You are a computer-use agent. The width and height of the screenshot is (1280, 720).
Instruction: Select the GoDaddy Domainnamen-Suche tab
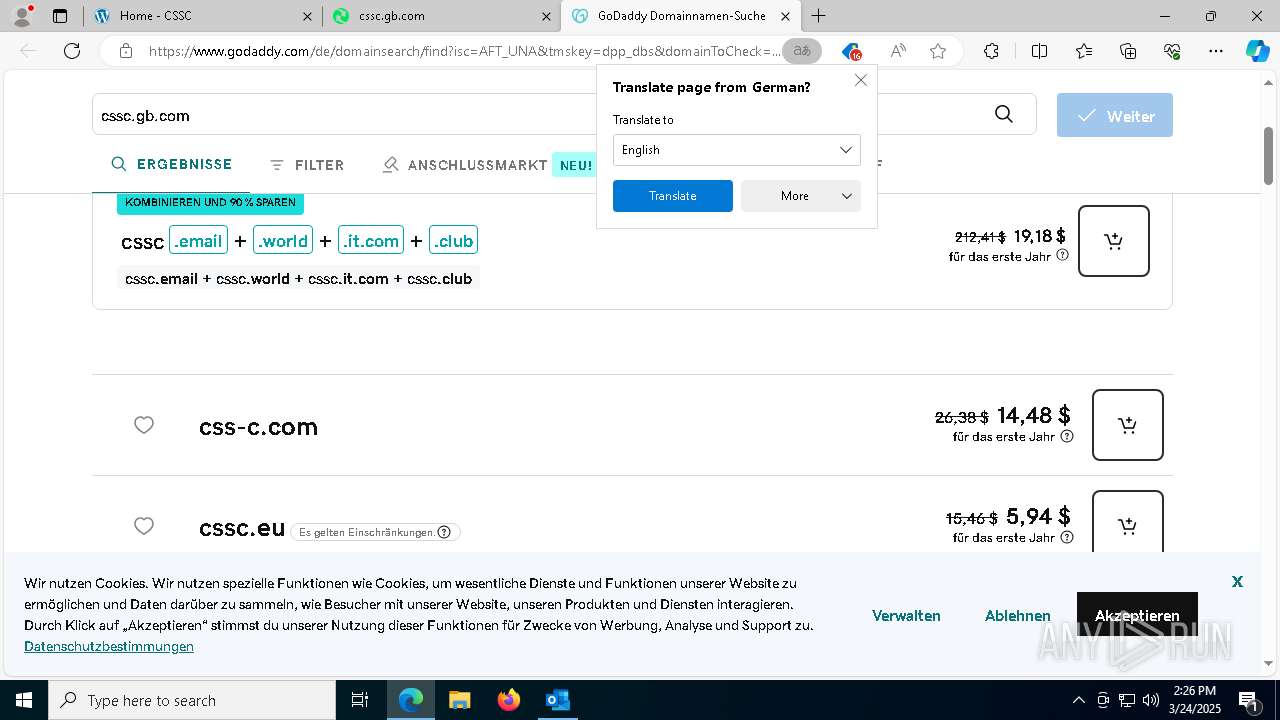point(681,16)
